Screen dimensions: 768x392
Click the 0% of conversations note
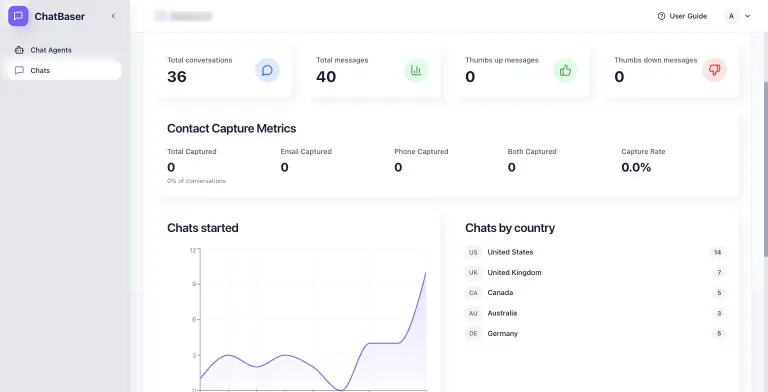[196, 181]
